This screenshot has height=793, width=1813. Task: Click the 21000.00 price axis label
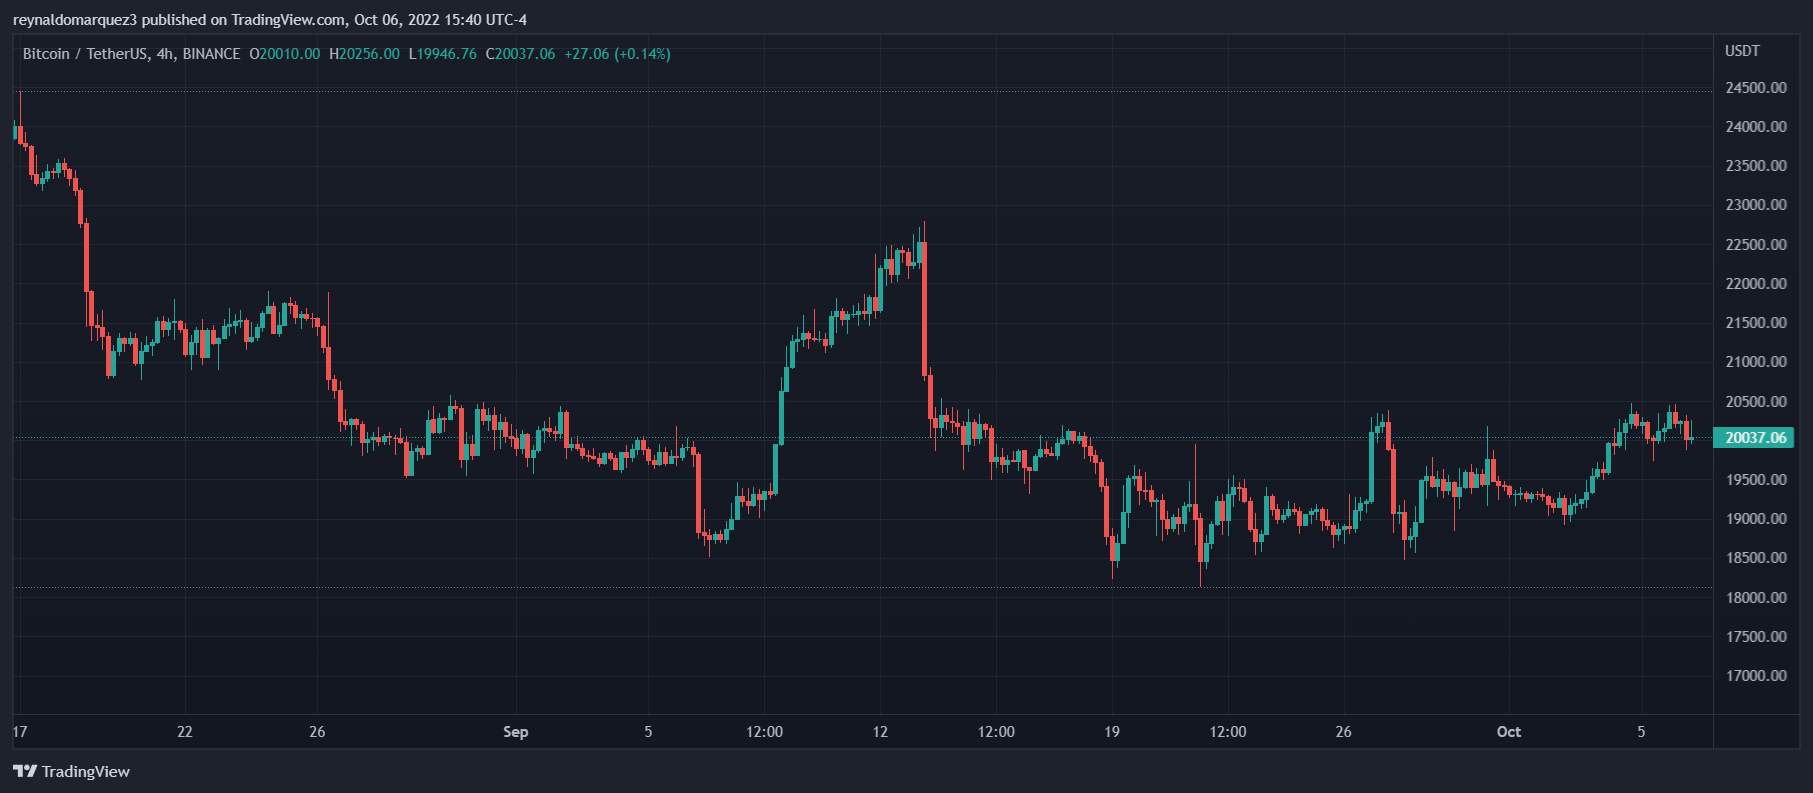1756,362
